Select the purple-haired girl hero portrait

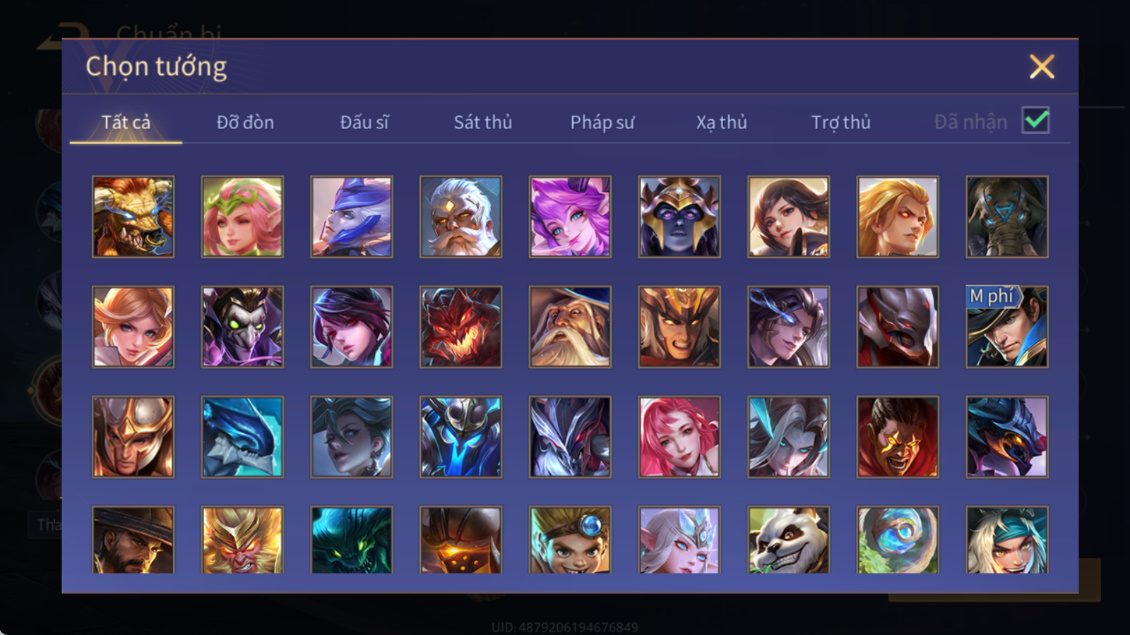(x=570, y=217)
